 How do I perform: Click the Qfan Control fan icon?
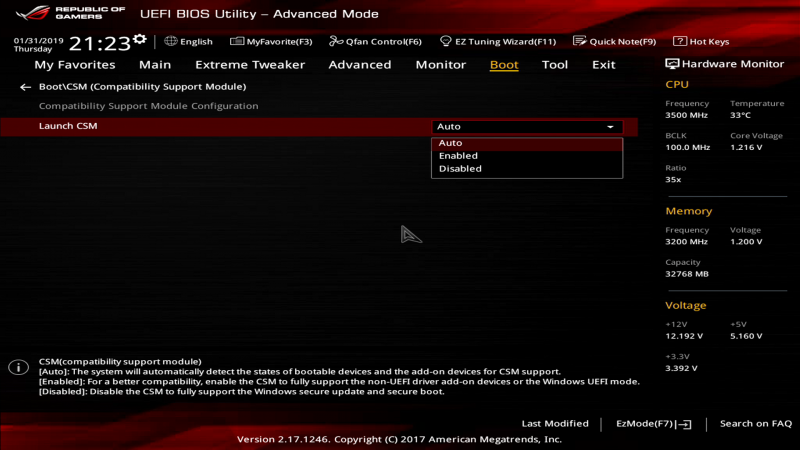[336, 41]
